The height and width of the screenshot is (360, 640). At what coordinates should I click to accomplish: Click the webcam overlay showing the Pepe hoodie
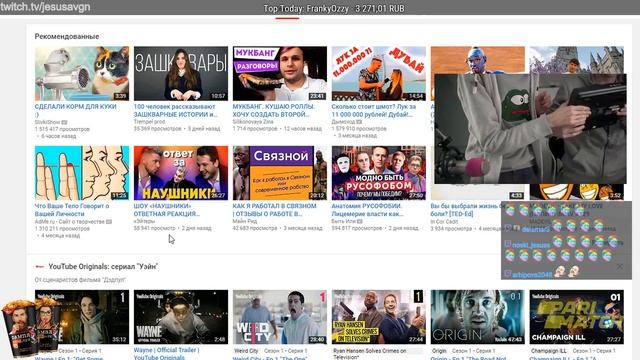tap(530, 129)
